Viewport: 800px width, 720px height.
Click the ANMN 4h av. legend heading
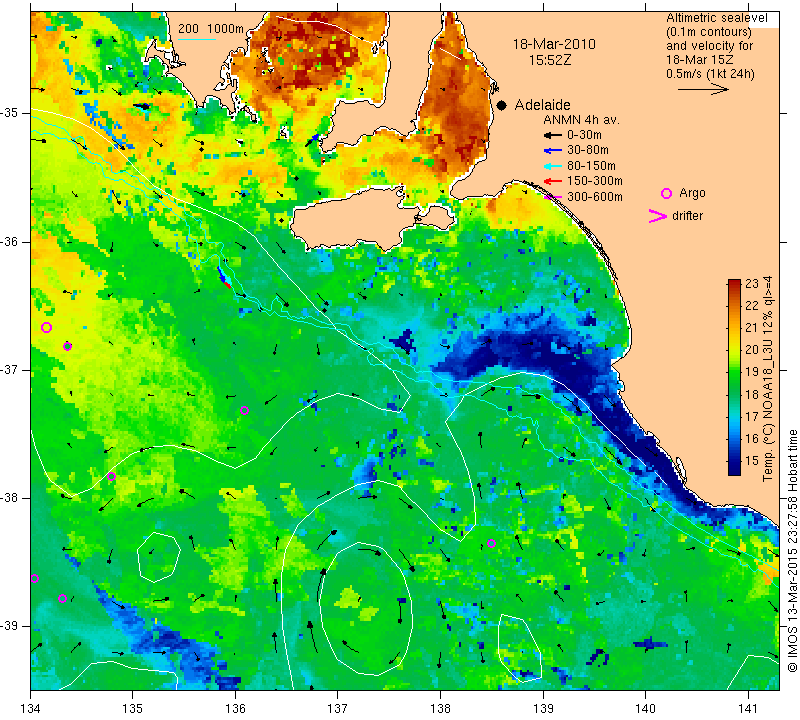coord(581,120)
